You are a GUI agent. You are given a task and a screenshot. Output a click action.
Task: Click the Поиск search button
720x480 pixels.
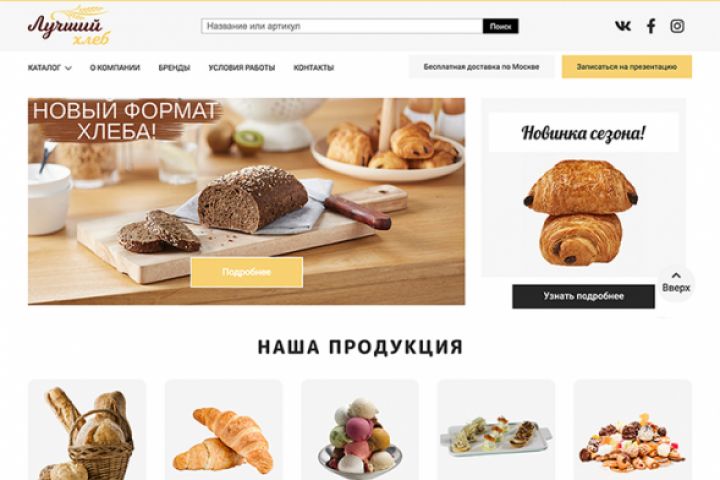pos(501,26)
